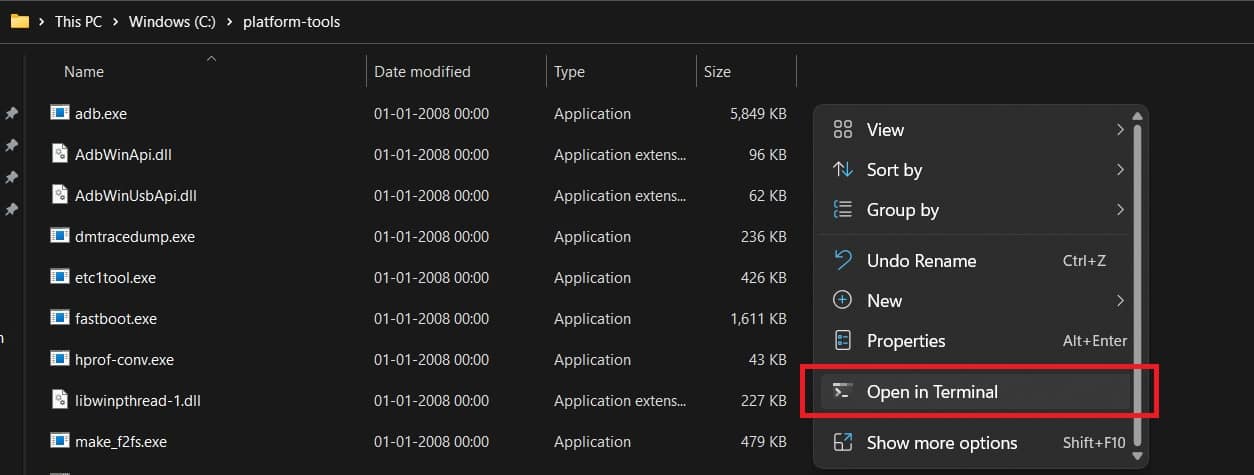Click the Open in Terminal icon

click(842, 392)
